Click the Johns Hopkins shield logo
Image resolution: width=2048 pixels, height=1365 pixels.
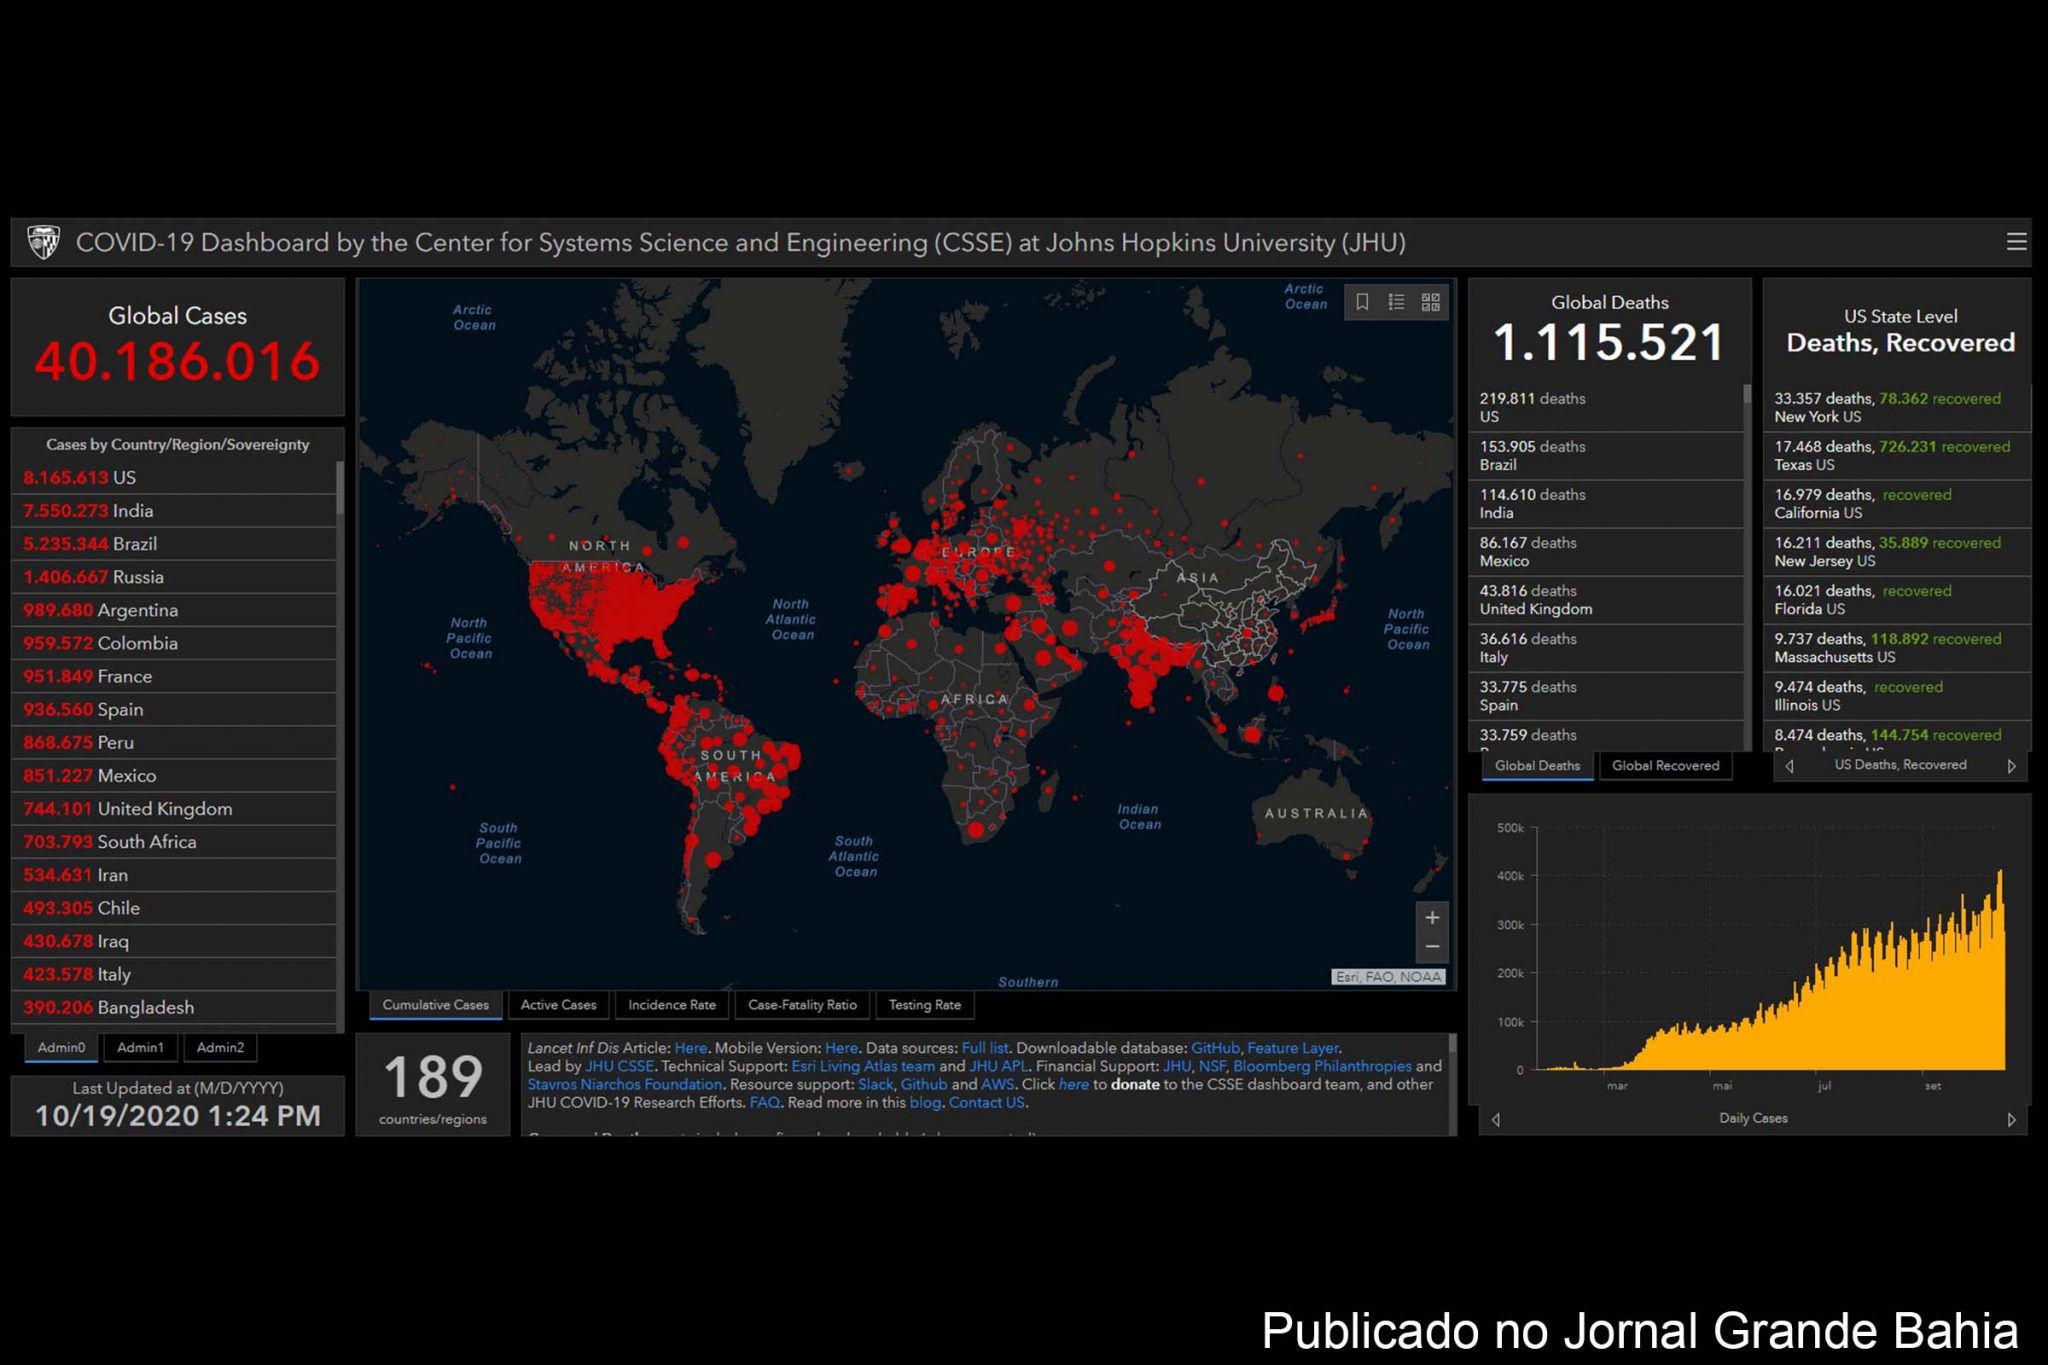pos(43,242)
